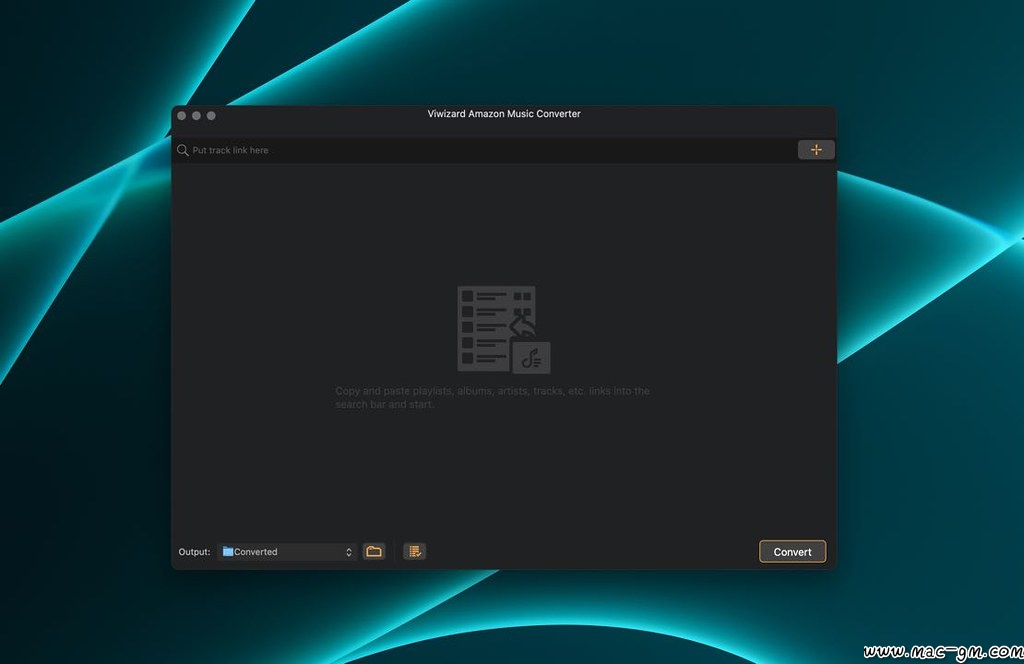Click the "Put track link here" search field
The width and height of the screenshot is (1024, 664).
click(x=485, y=150)
